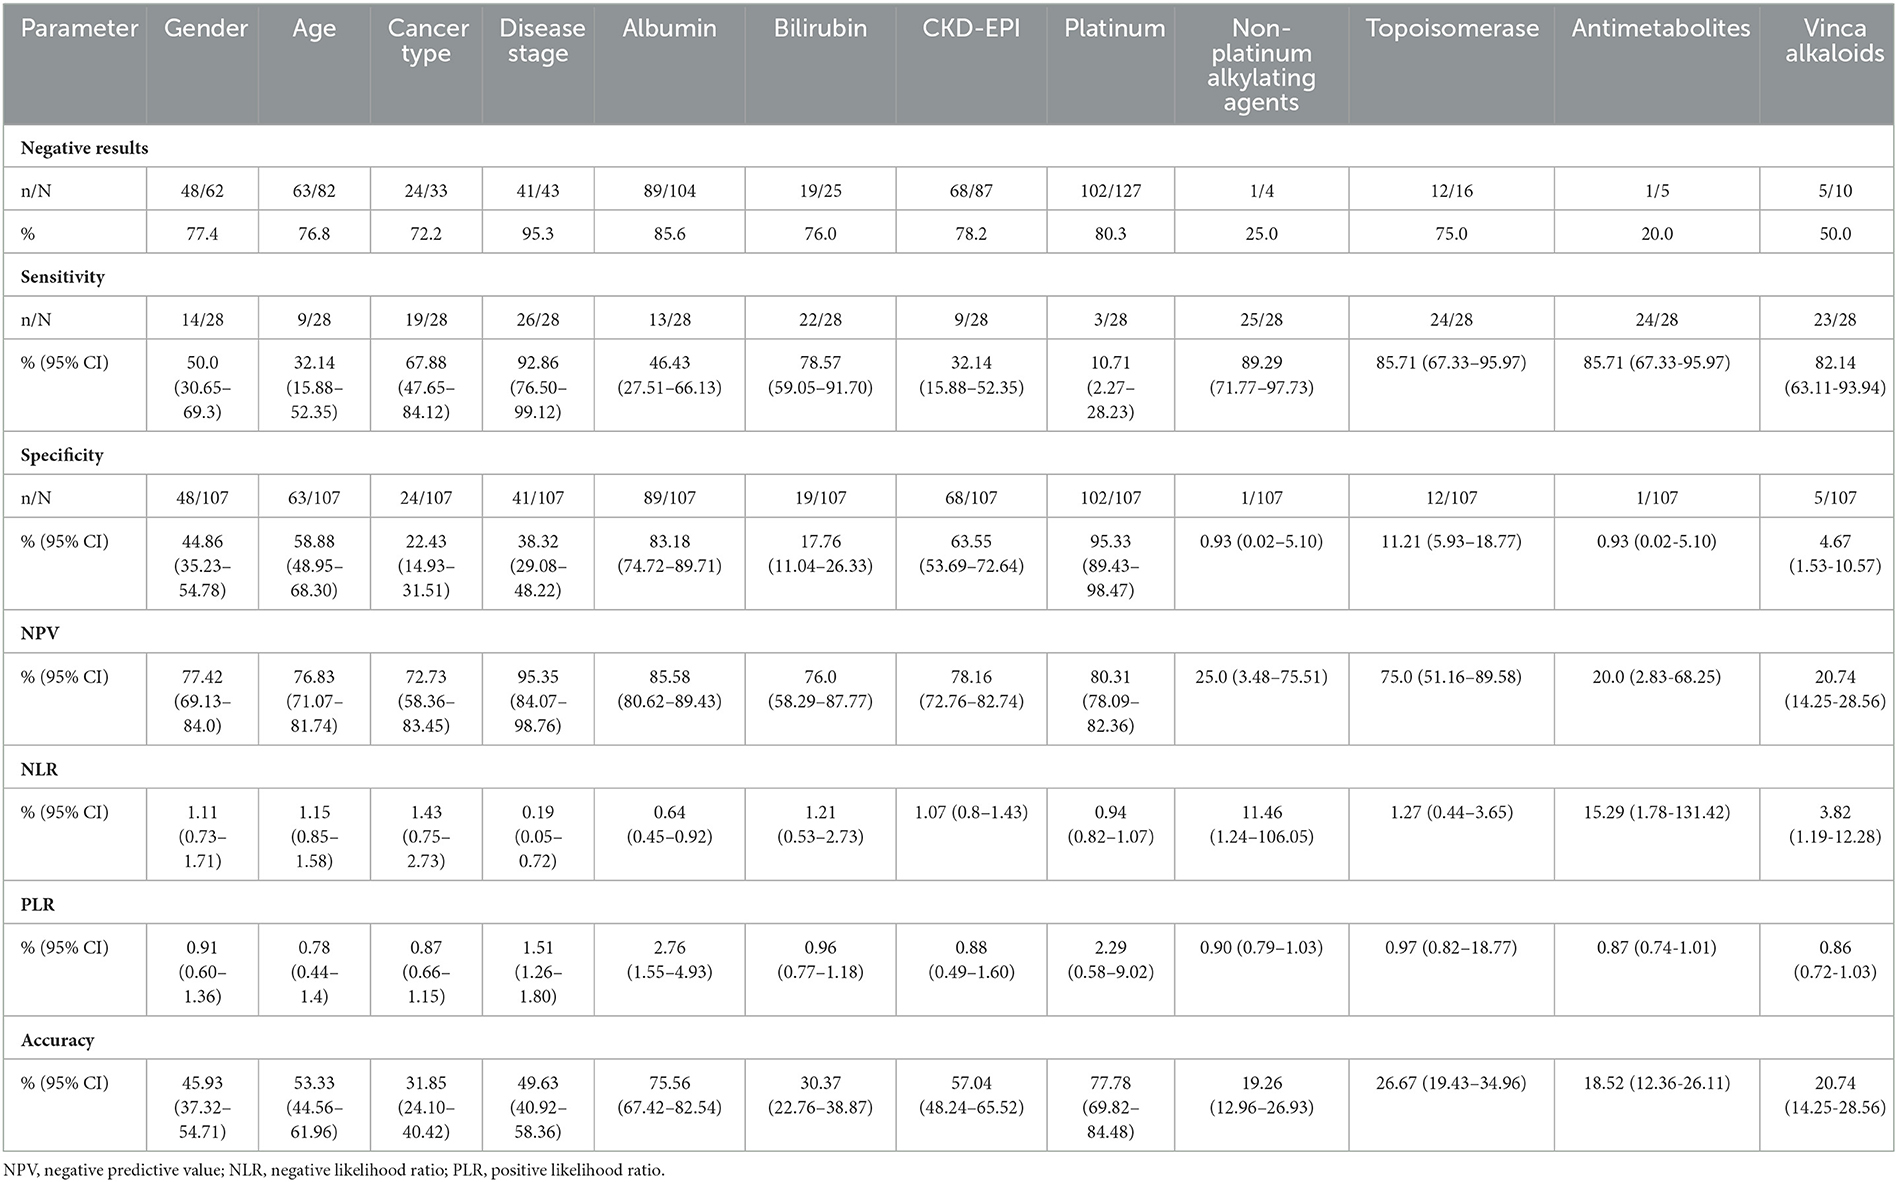Image resolution: width=1897 pixels, height=1182 pixels.
Task: Select the 18.52 (12.36-26.11) accuracy cell
Action: click(1657, 1105)
